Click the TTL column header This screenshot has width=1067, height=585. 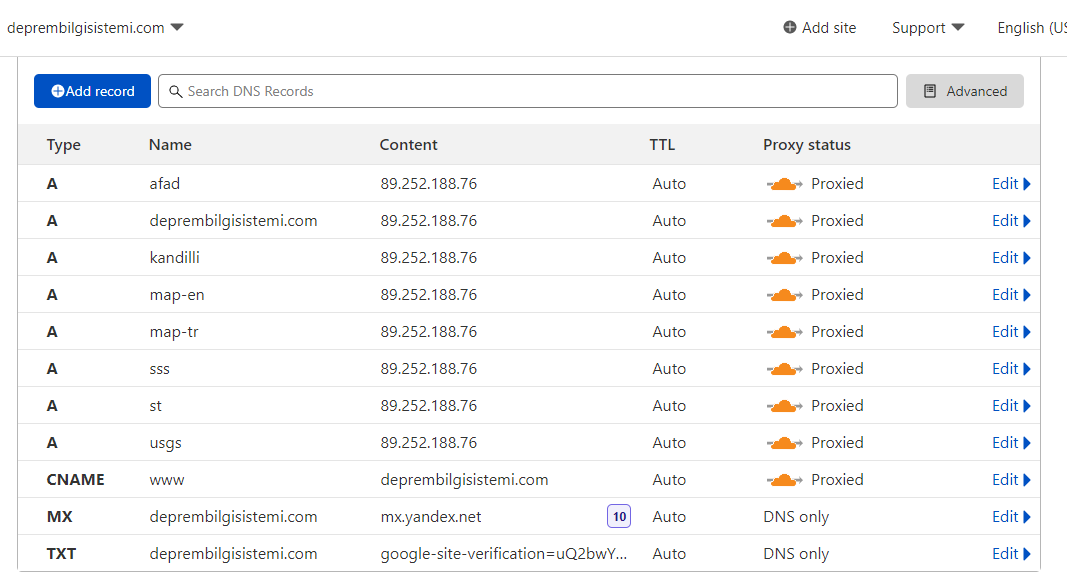pyautogui.click(x=662, y=145)
